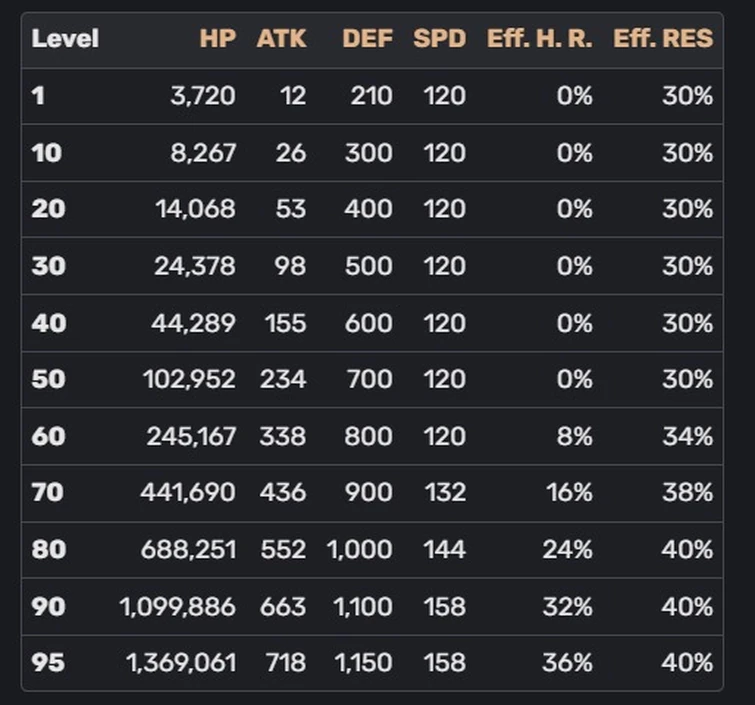Select the Level 50 row label
This screenshot has width=755, height=705.
click(x=48, y=379)
